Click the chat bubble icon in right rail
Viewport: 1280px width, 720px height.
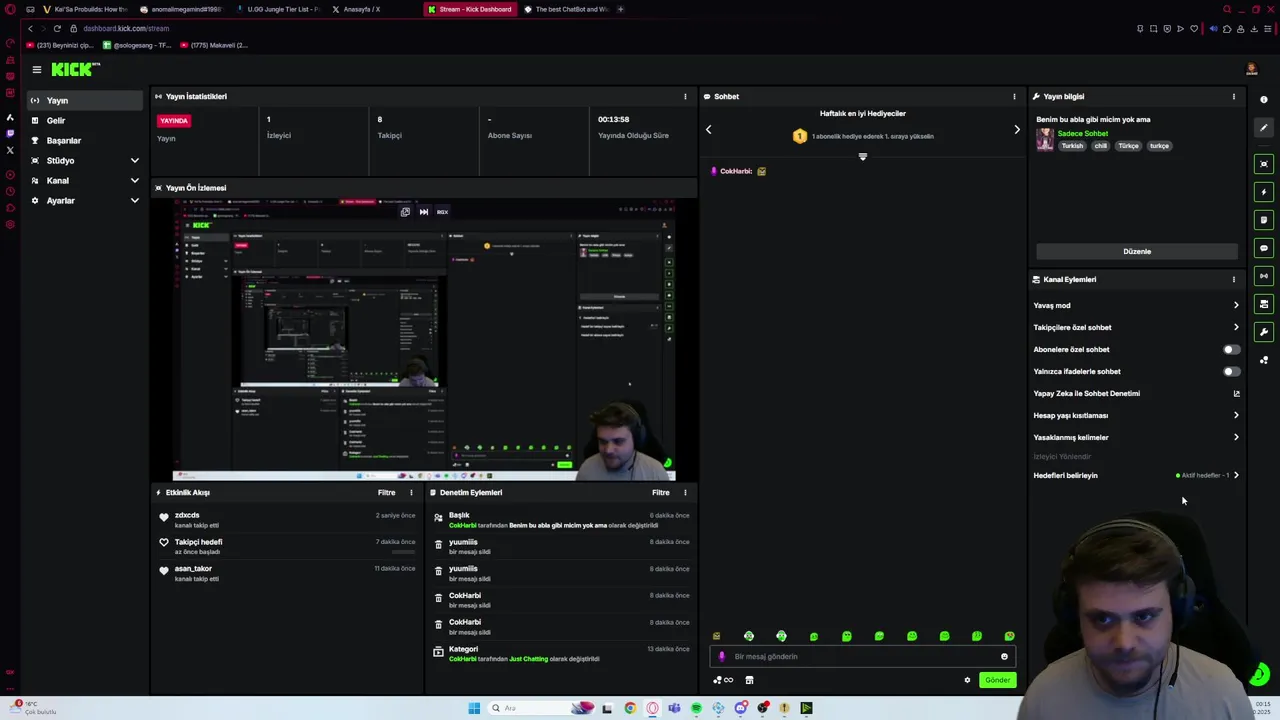1264,248
